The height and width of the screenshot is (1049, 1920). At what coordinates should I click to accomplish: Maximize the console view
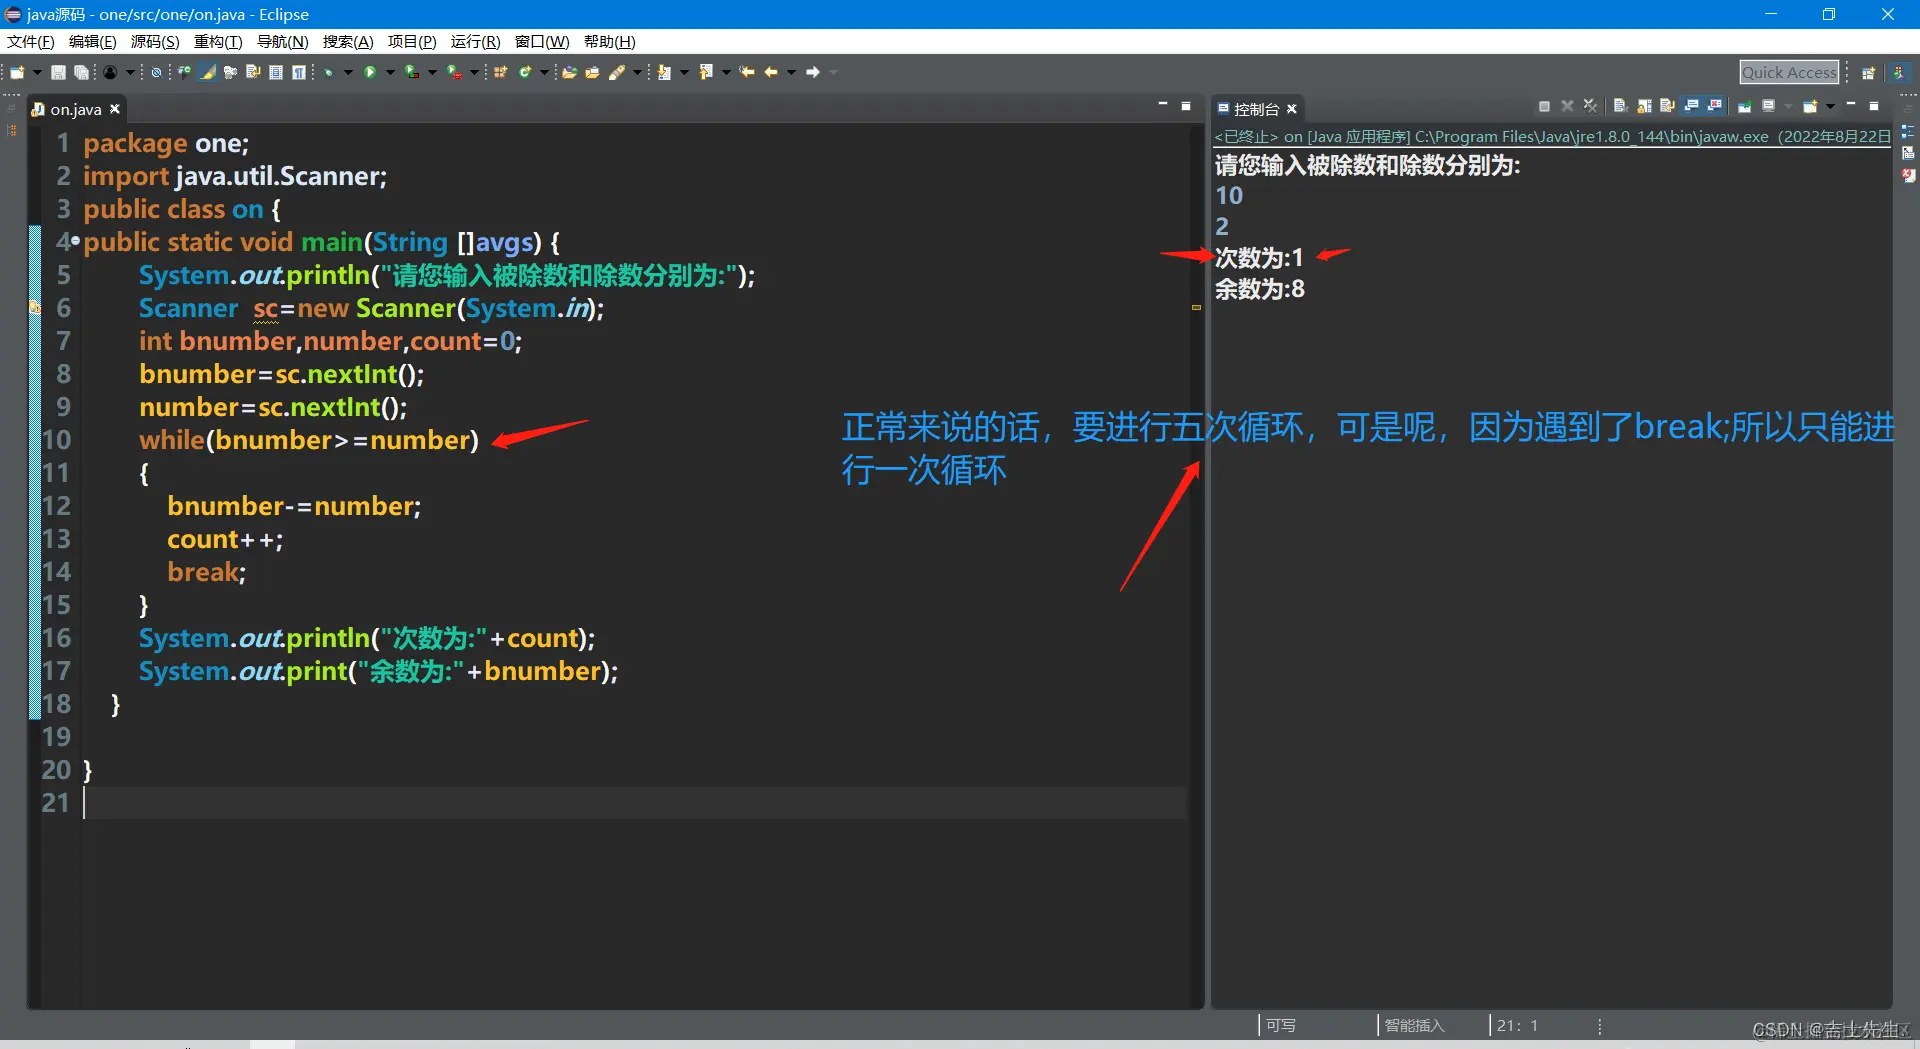pos(1874,105)
